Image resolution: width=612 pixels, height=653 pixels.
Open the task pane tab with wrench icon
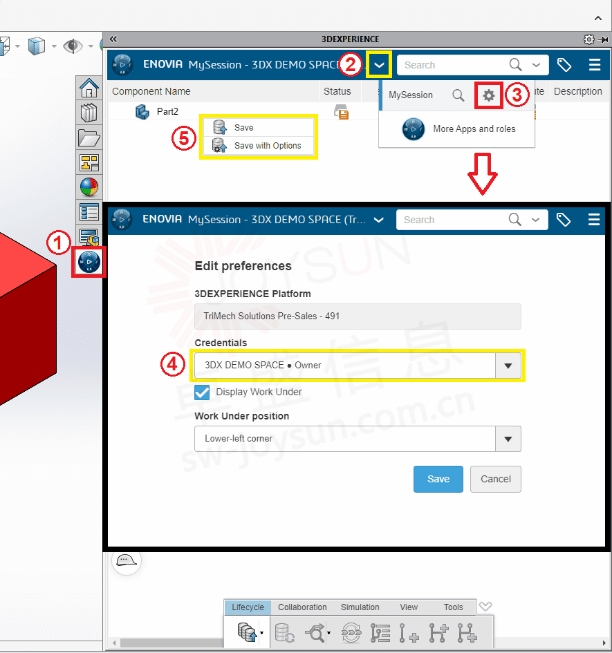[x=89, y=236]
